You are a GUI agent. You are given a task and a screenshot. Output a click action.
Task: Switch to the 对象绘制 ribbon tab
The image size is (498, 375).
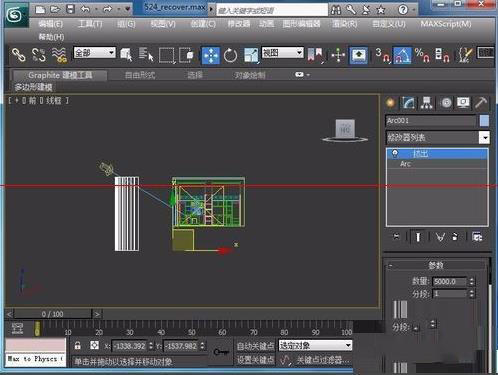pyautogui.click(x=250, y=75)
